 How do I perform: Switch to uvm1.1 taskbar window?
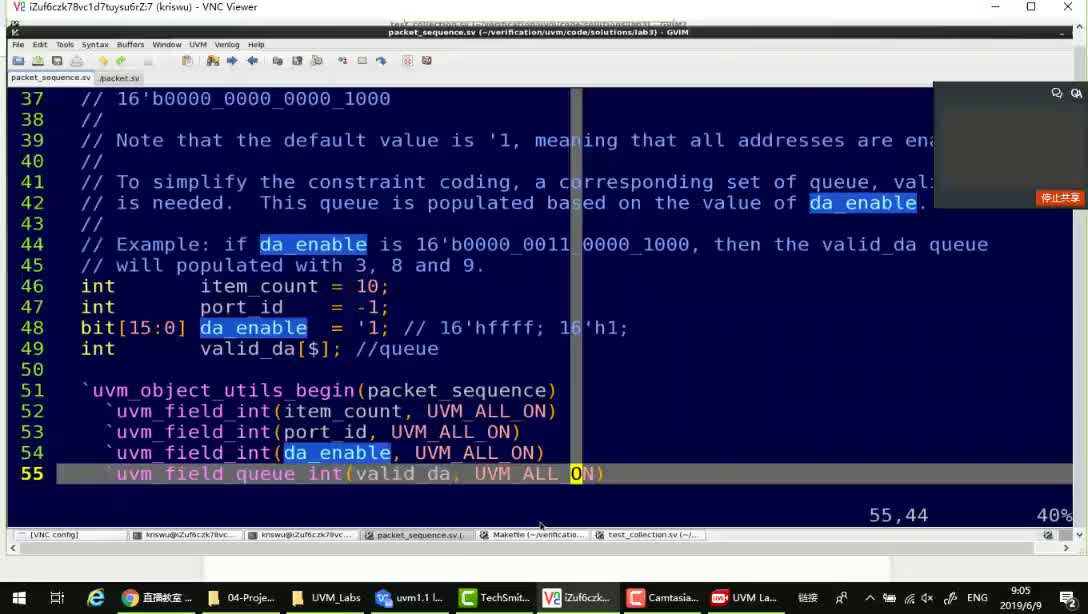click(409, 597)
